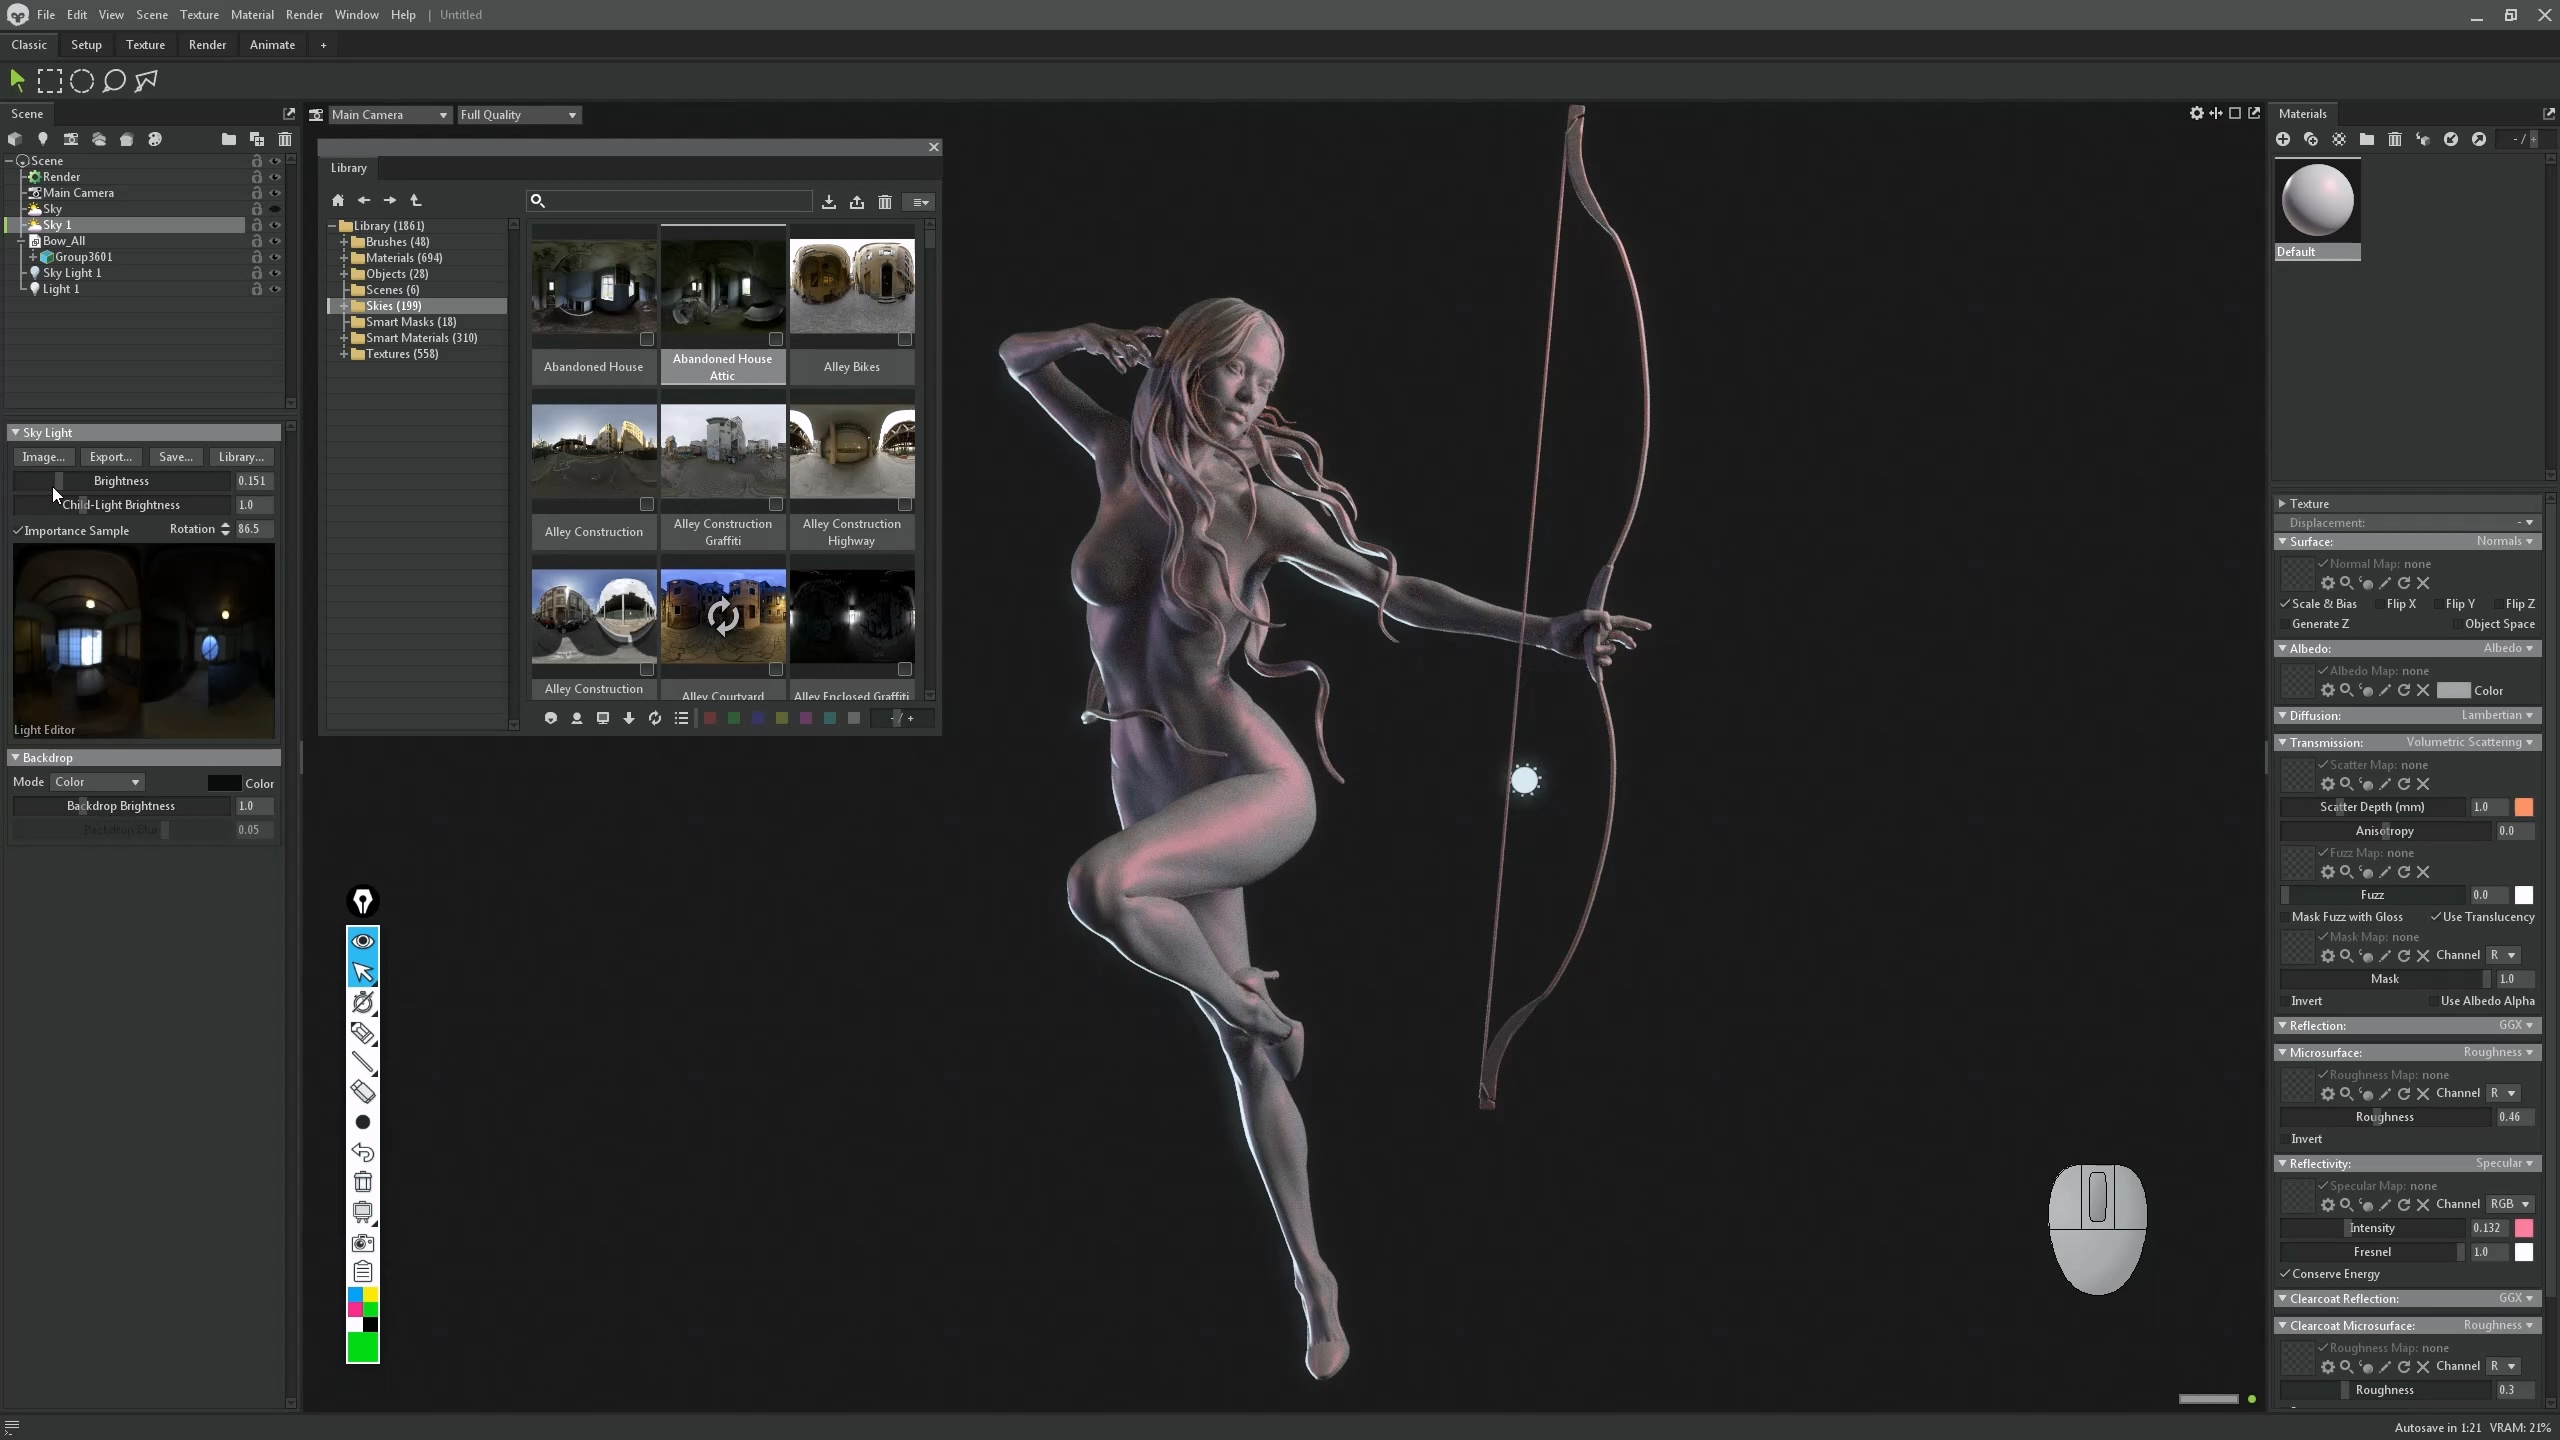Select the rectangular marquee selection tool
2560x1440 pixels.
pos(49,81)
